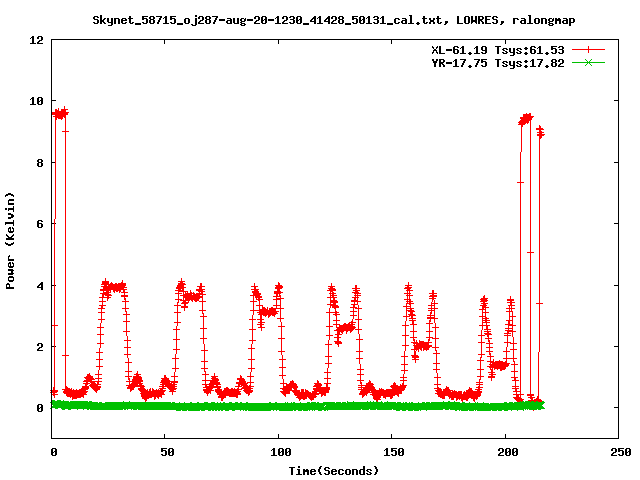Click y-axis tick label 2
640x480 pixels.
pos(40,347)
